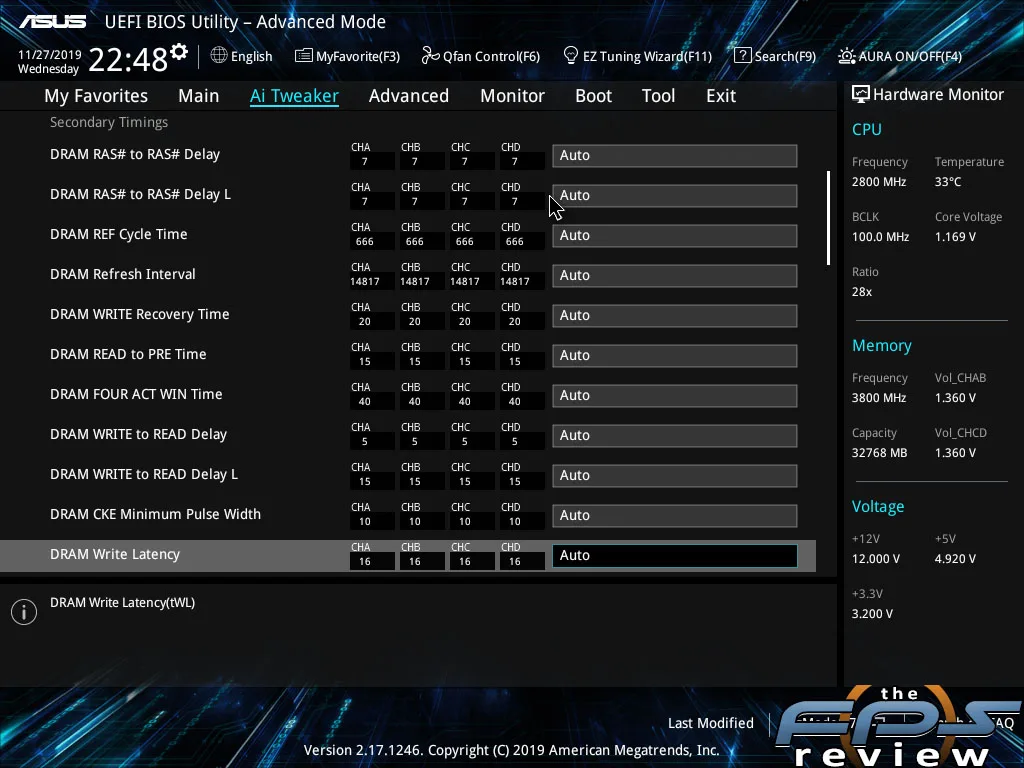Viewport: 1024px width, 768px height.
Task: Select the Ai Tweaker tab
Action: click(295, 96)
